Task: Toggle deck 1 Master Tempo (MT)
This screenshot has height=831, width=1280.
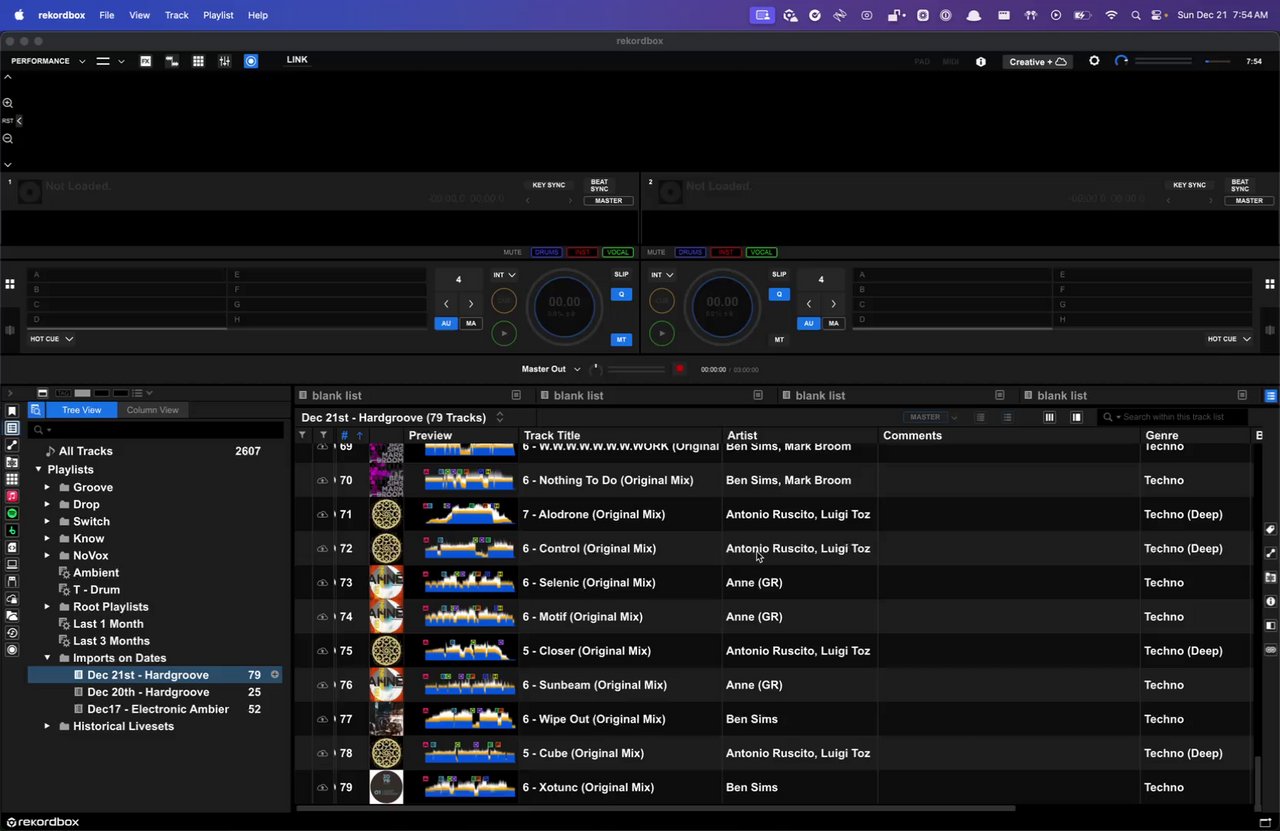Action: [621, 340]
